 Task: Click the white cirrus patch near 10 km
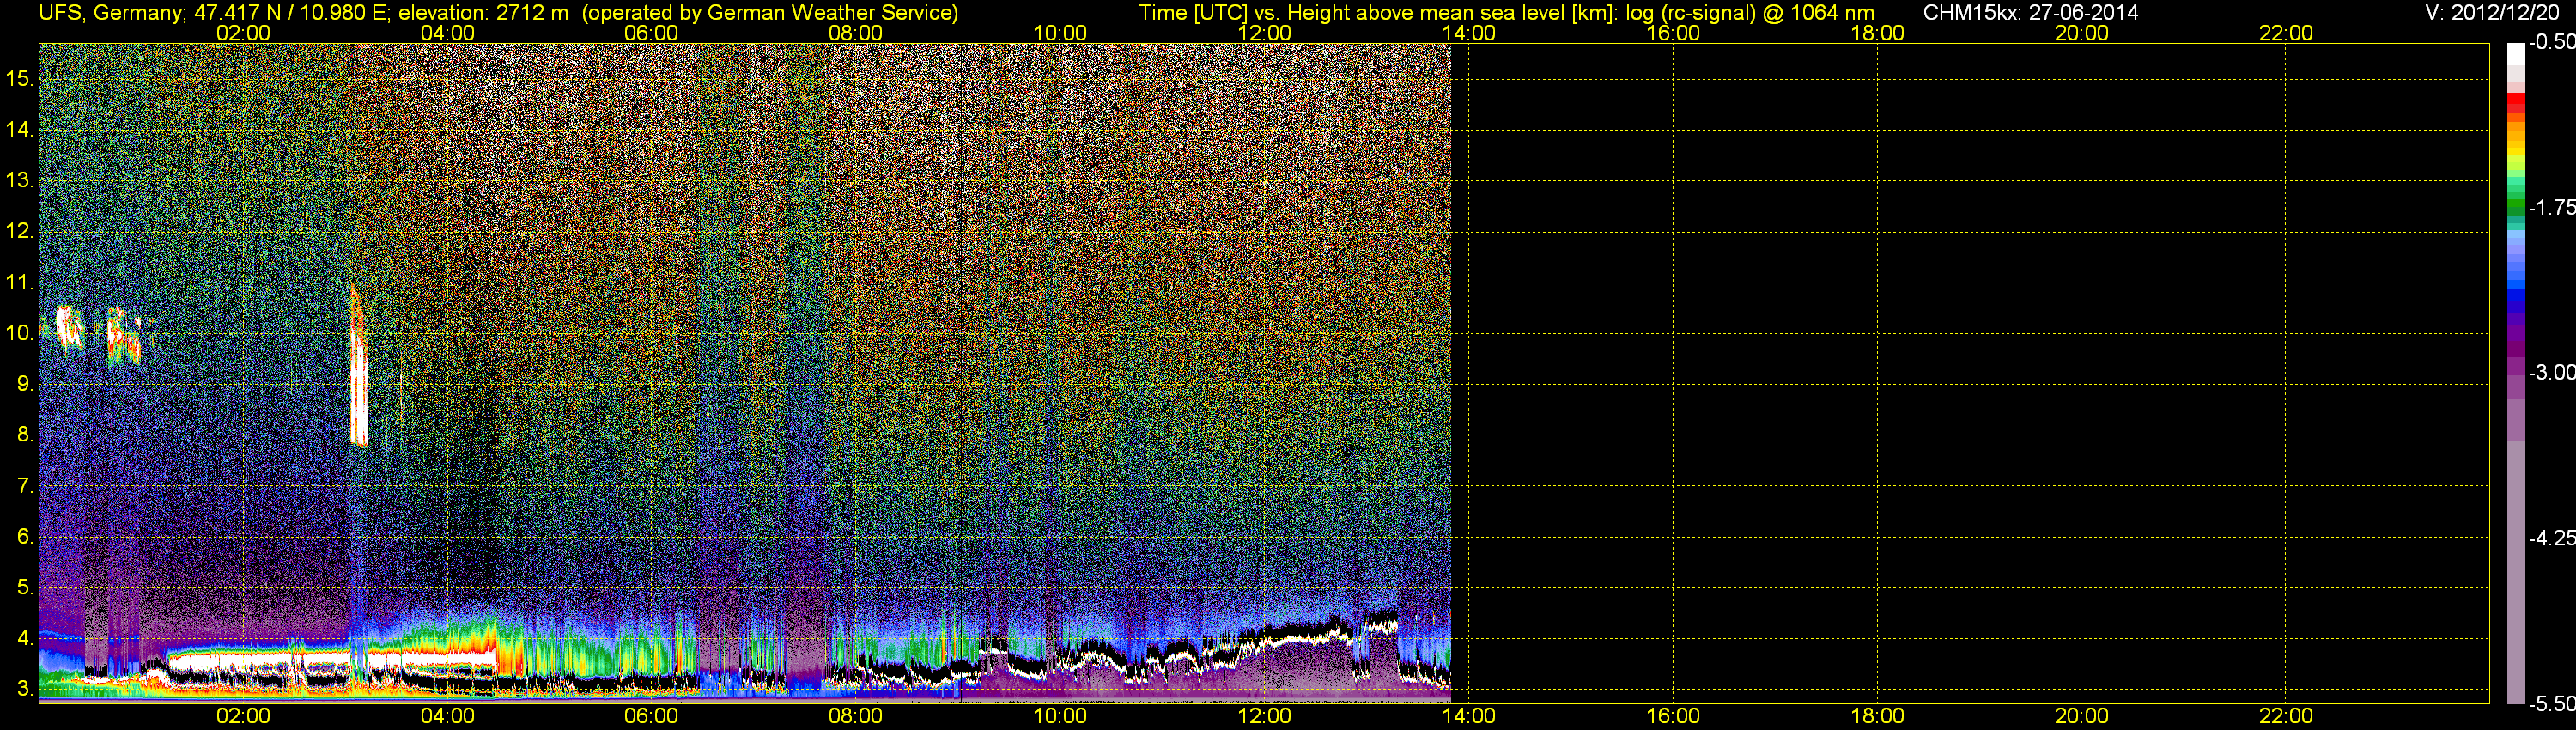click(x=68, y=327)
